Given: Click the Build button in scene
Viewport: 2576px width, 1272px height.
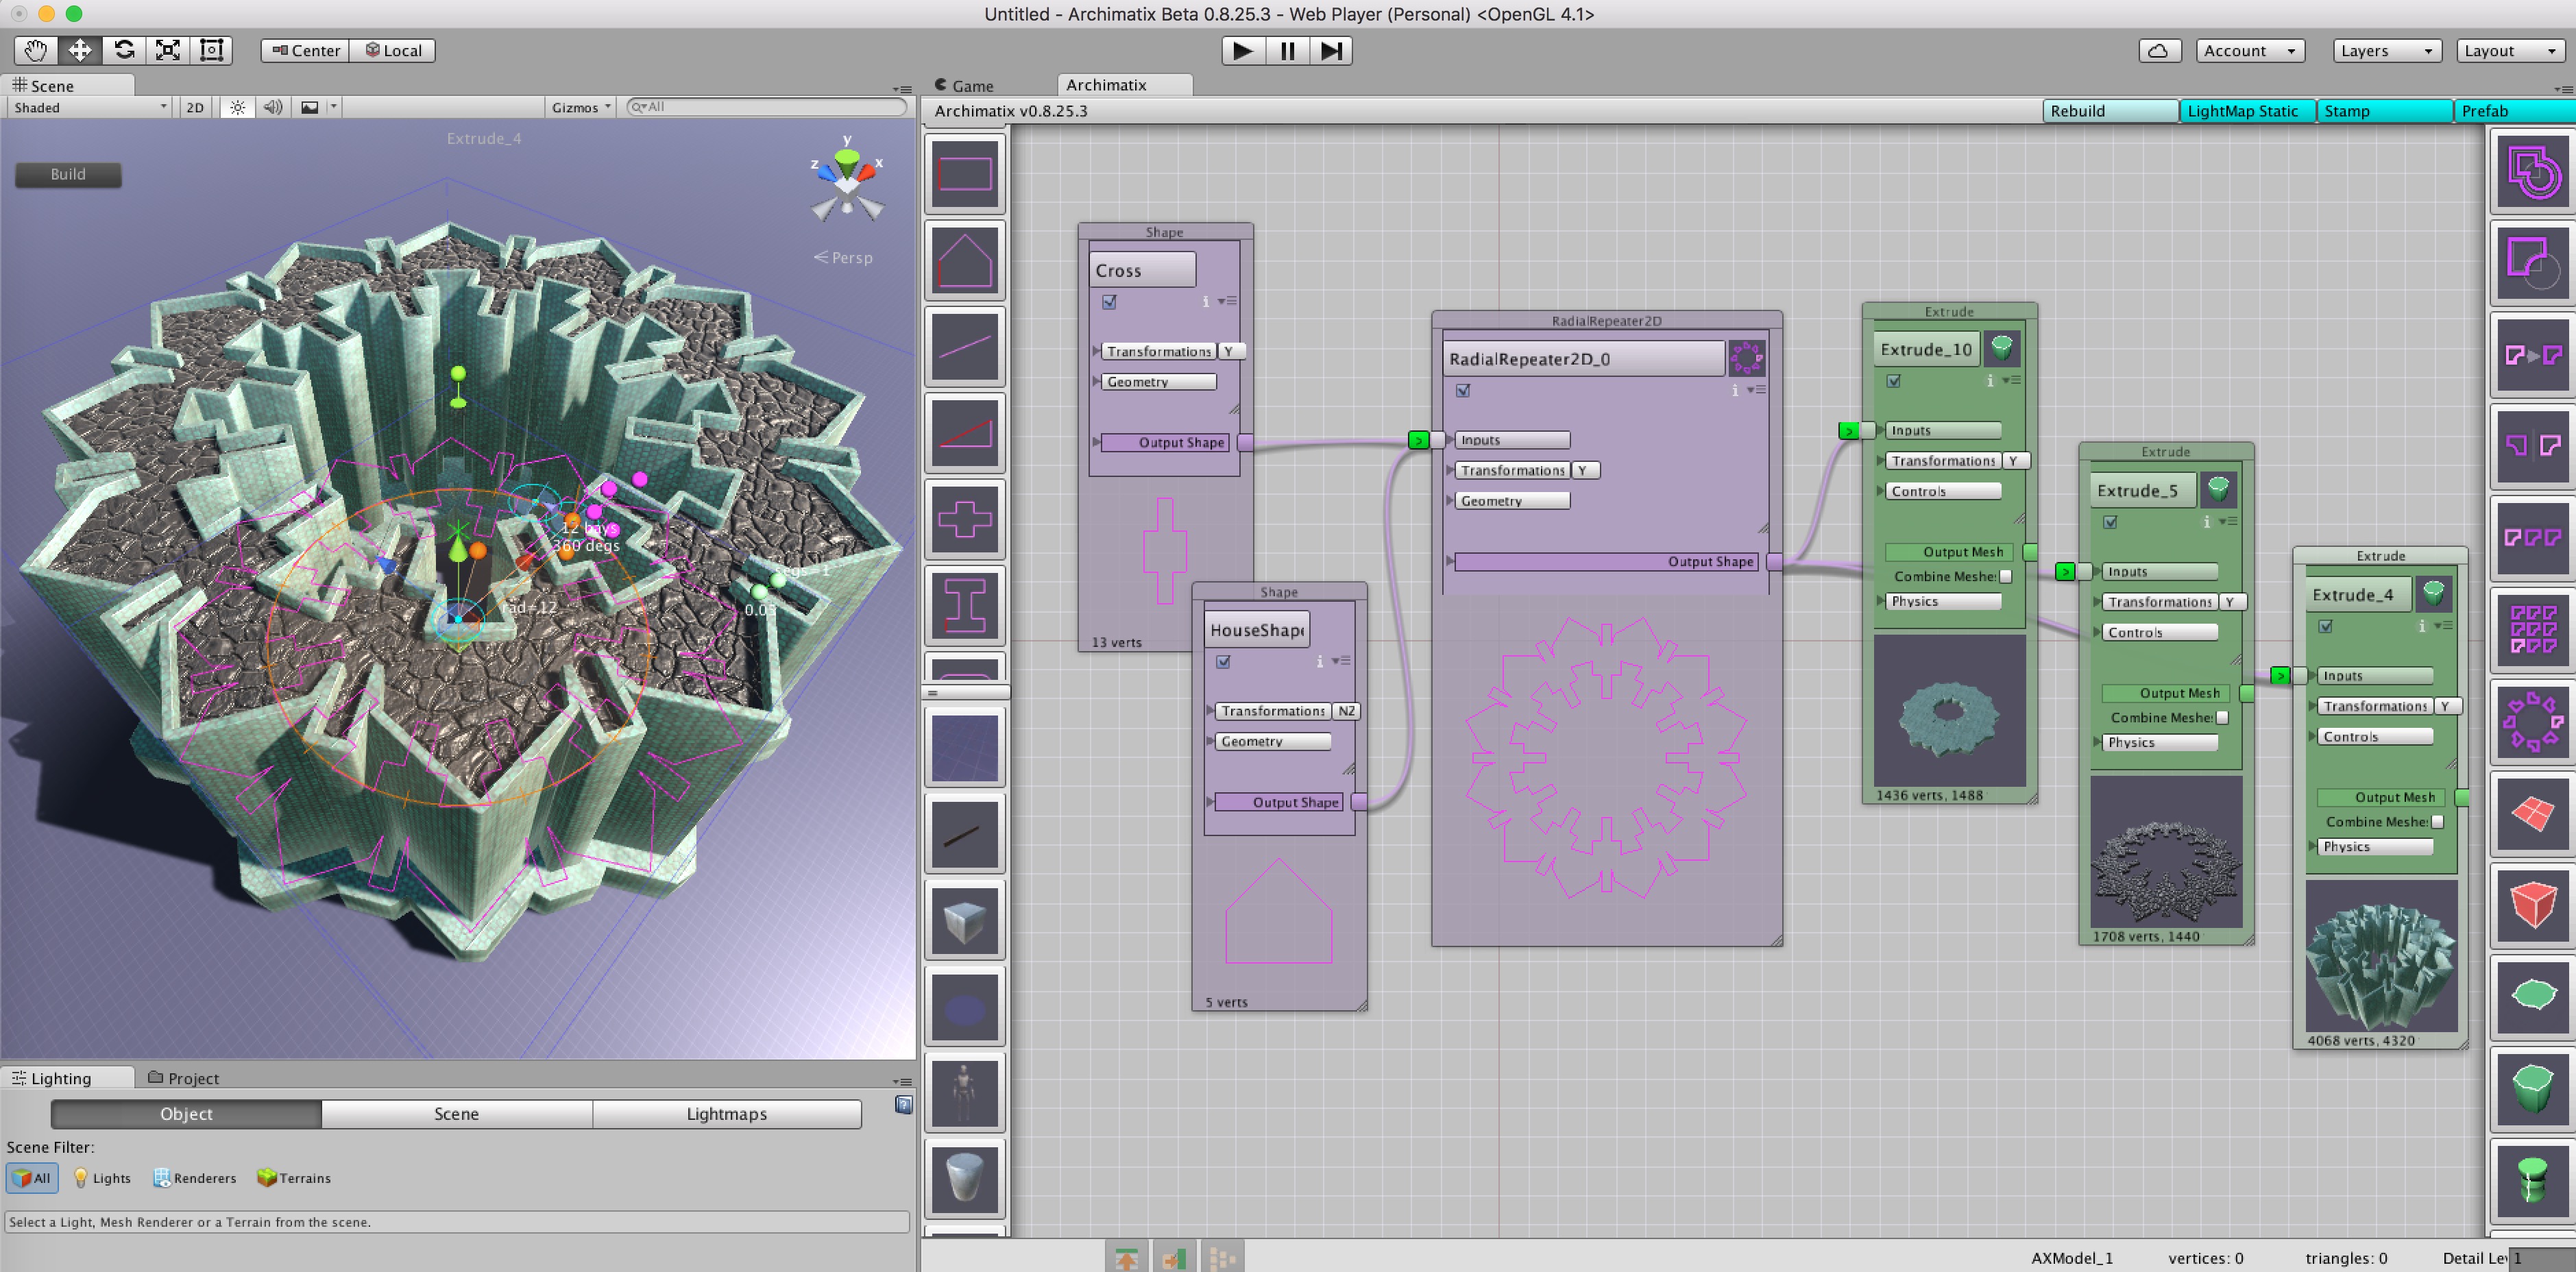Looking at the screenshot, I should tap(68, 174).
